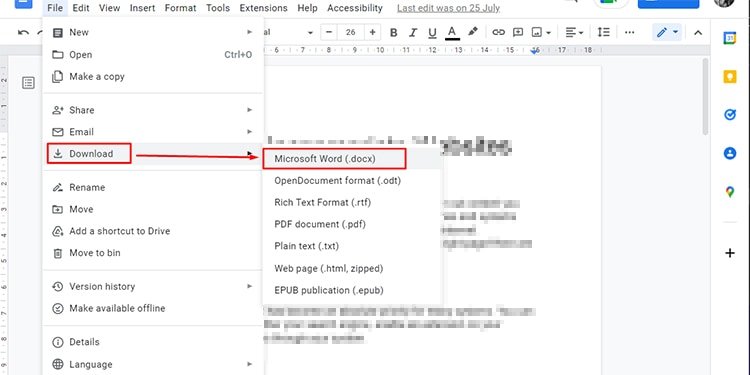The width and height of the screenshot is (750, 375).
Task: Decrease font size with minus button
Action: [329, 32]
